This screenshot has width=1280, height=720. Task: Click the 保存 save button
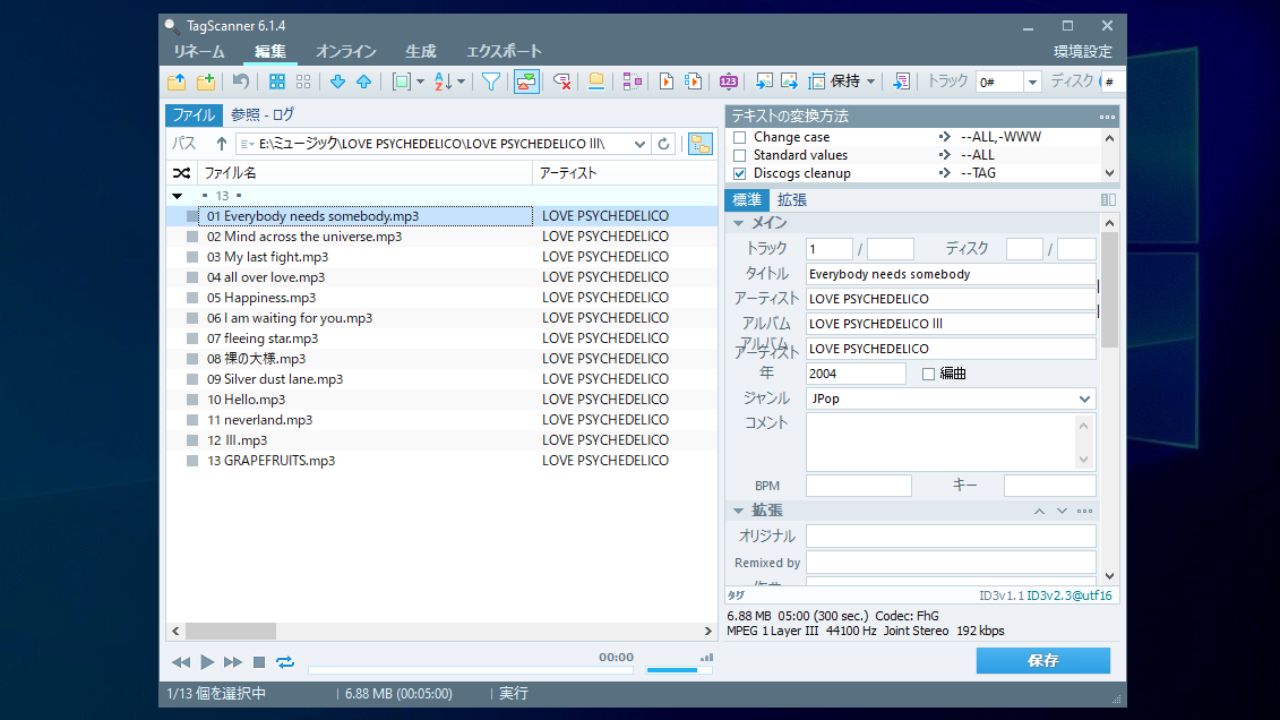pos(1043,661)
